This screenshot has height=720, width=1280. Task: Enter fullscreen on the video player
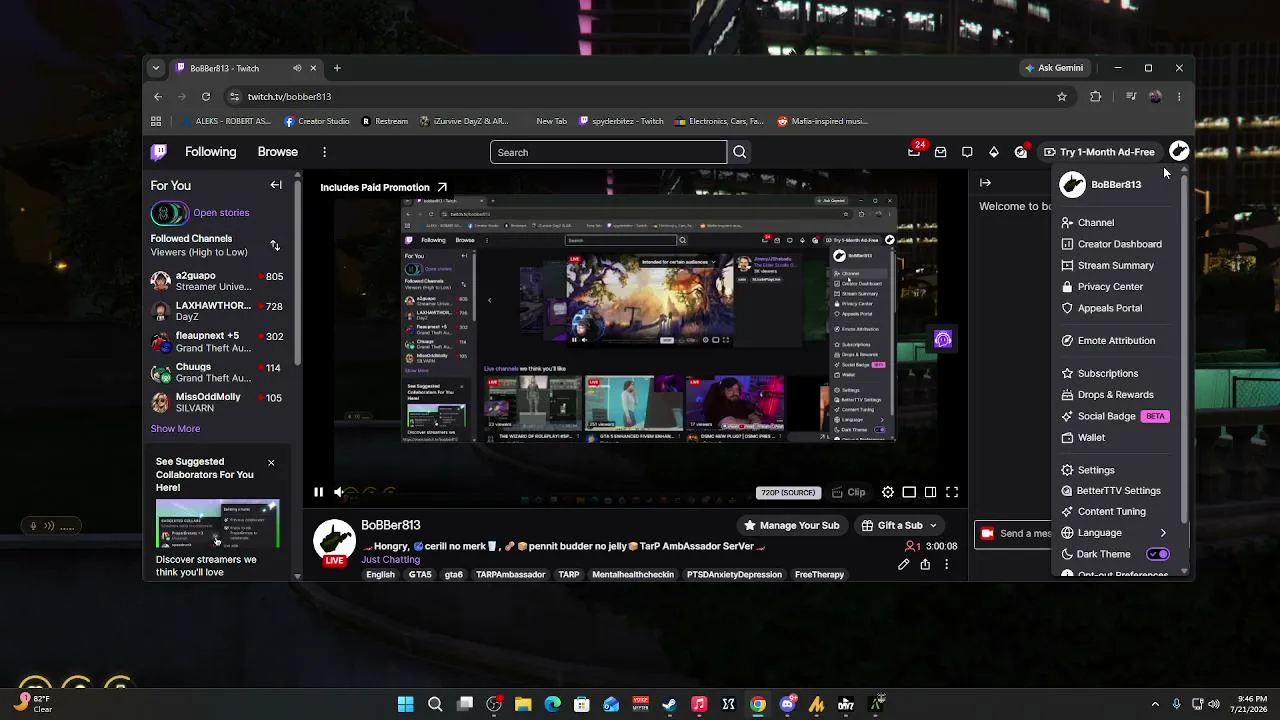click(952, 492)
